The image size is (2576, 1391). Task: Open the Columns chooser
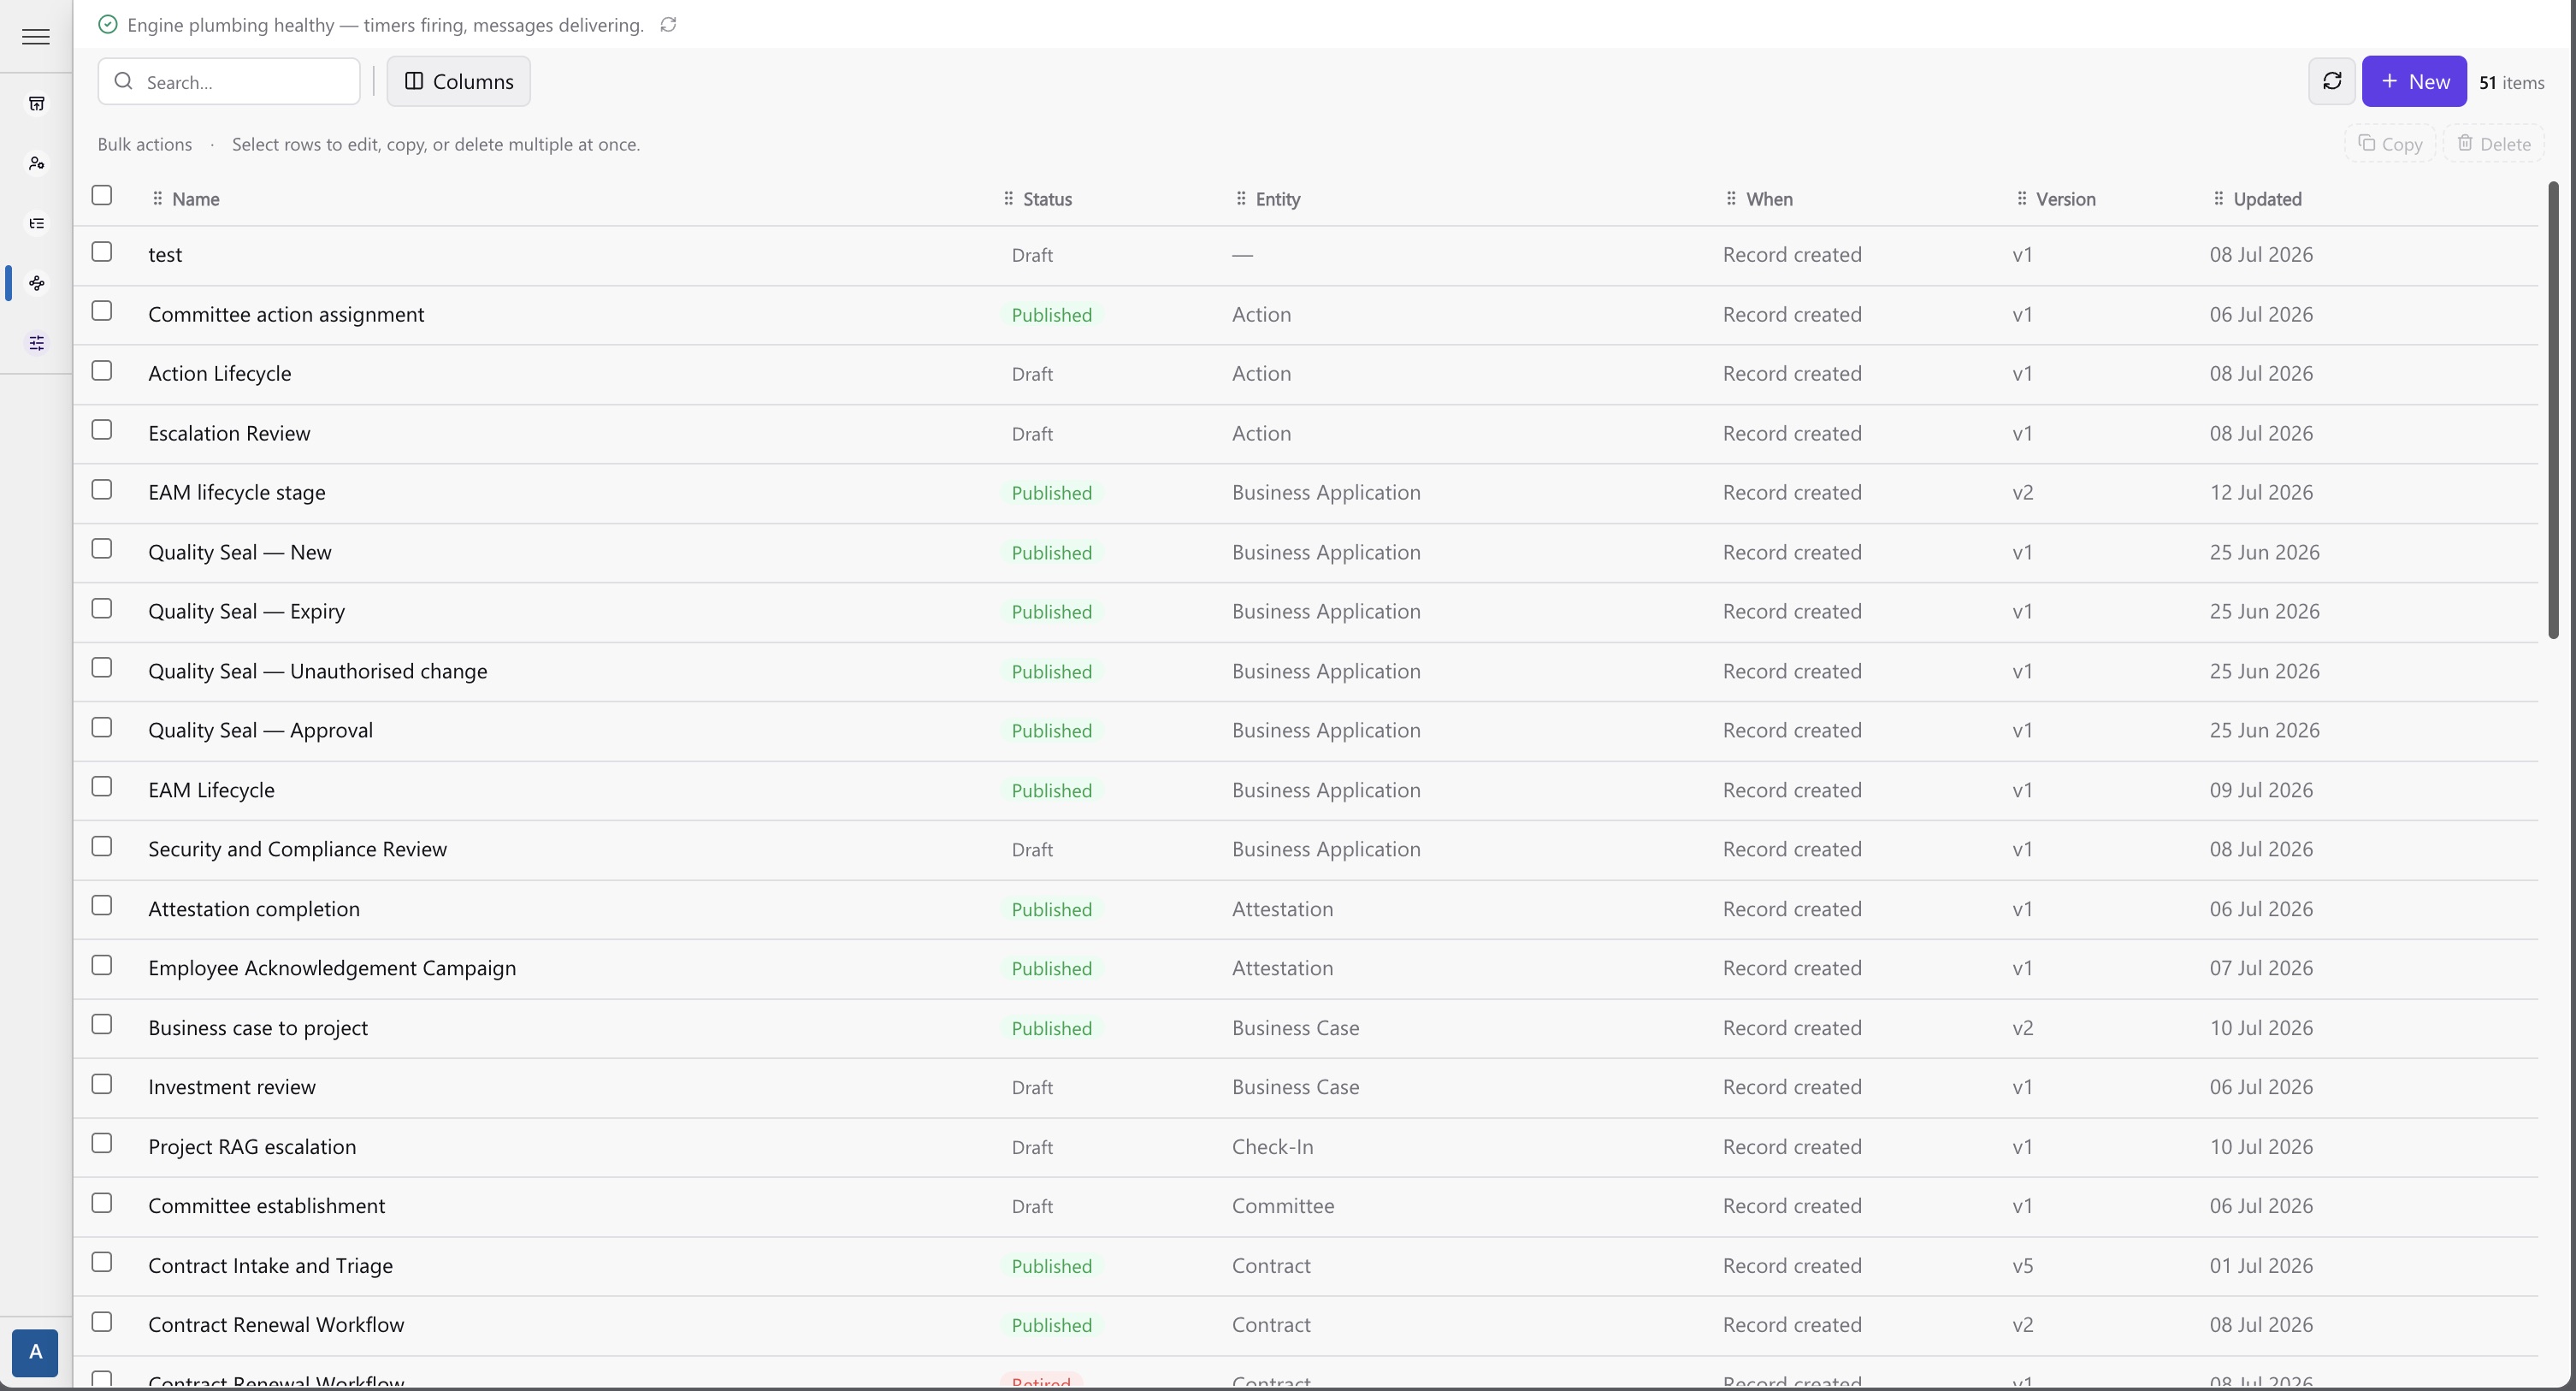tap(459, 81)
